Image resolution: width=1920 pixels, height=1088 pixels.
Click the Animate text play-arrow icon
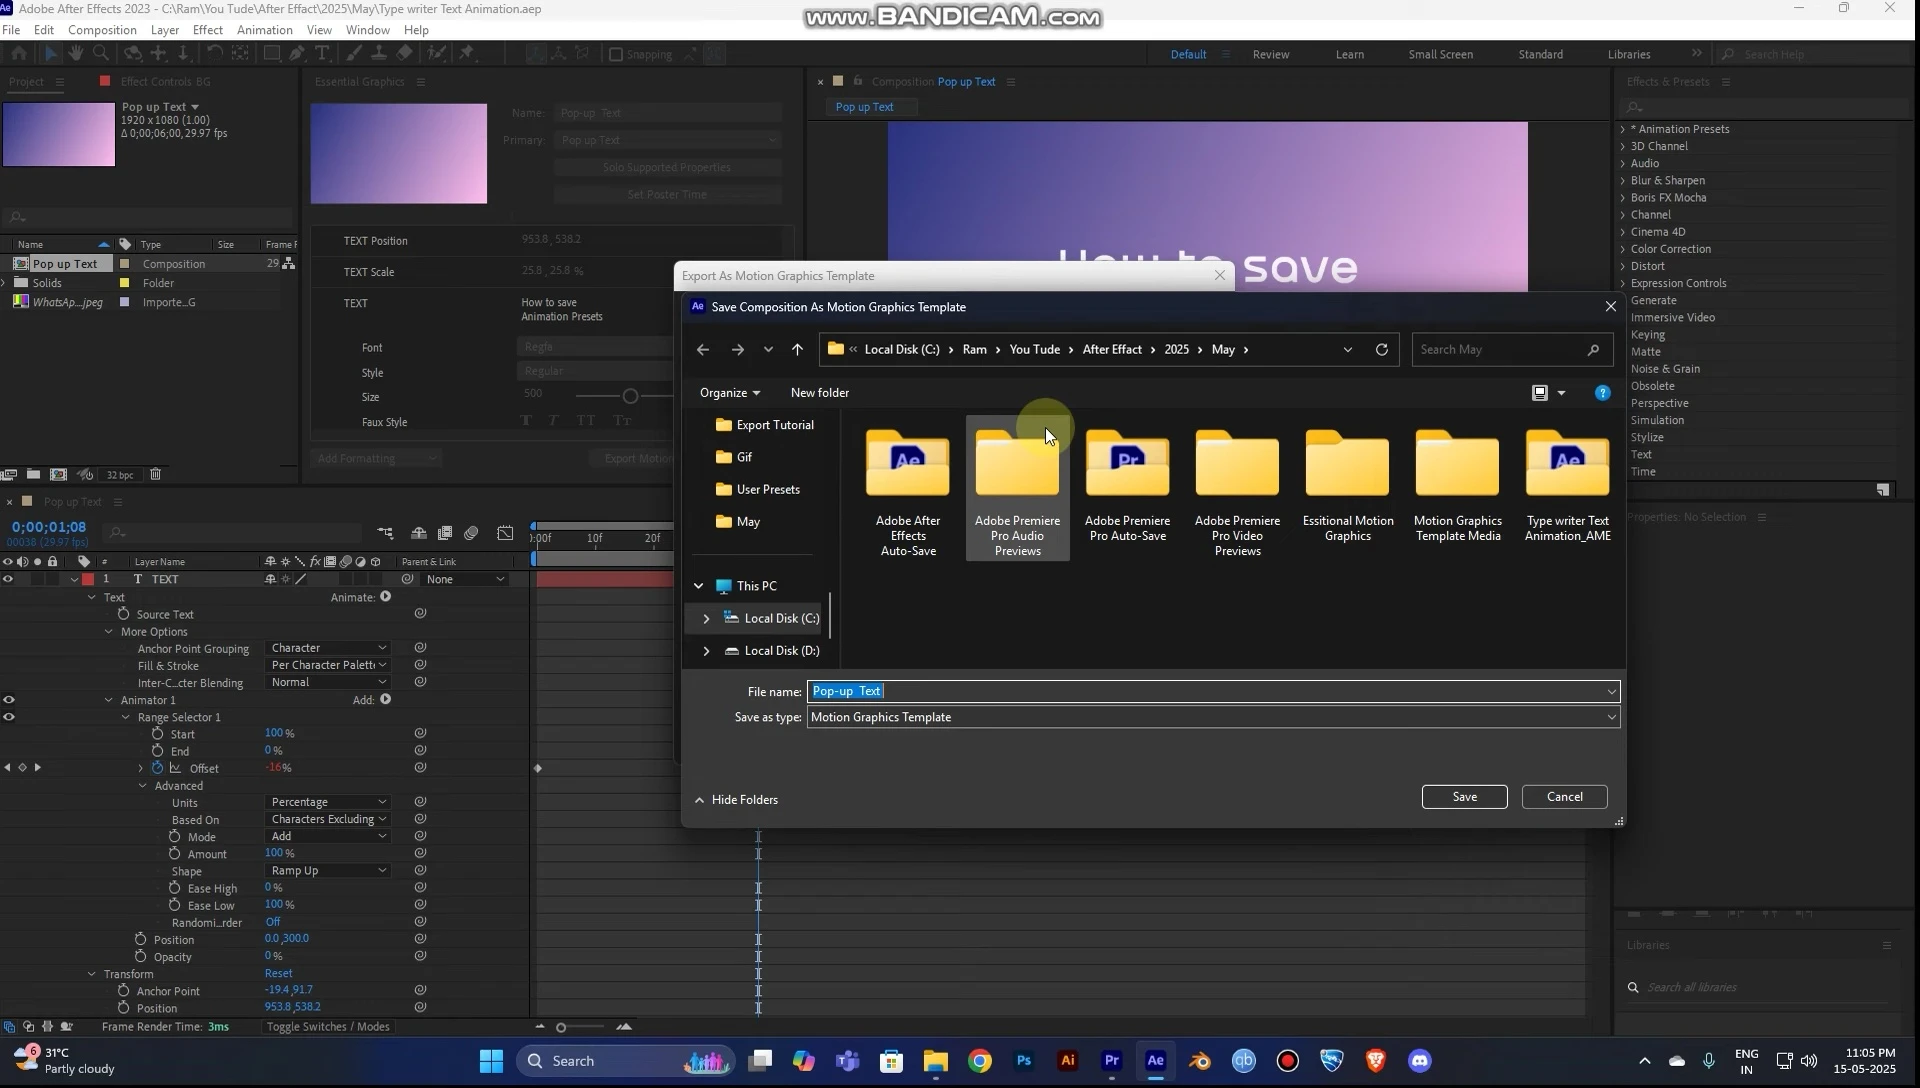coord(385,597)
